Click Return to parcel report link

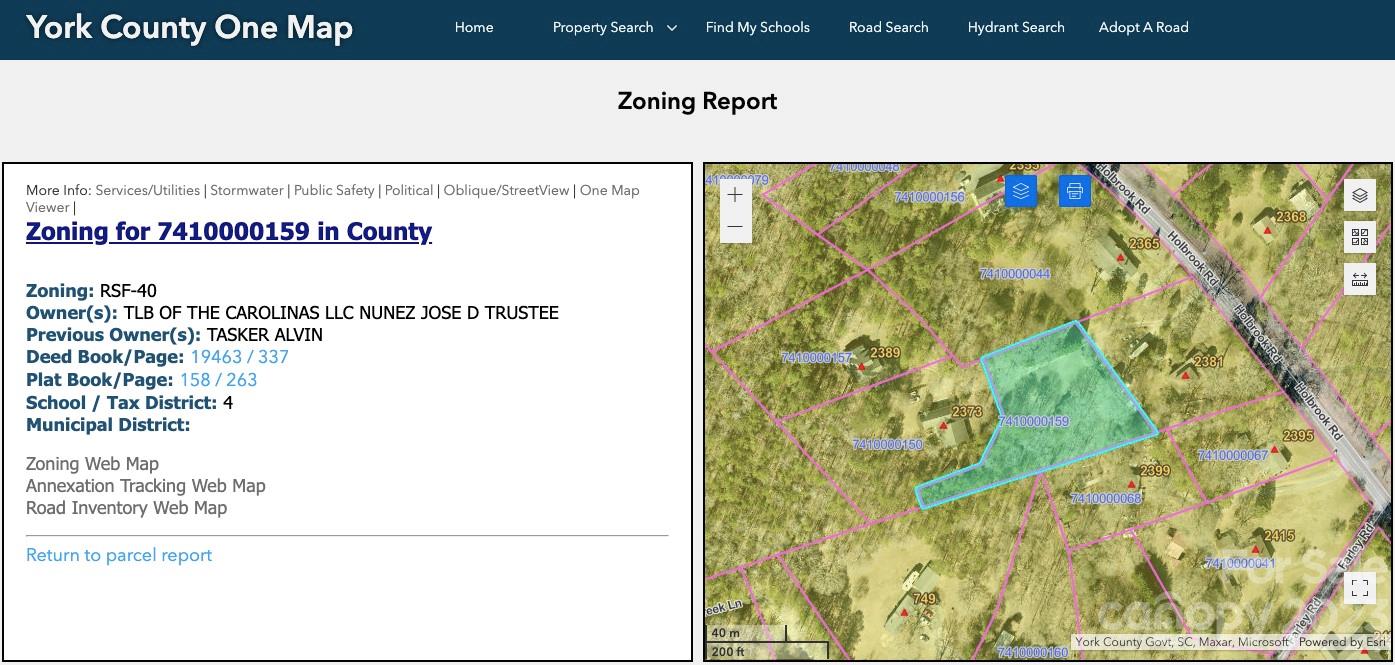click(x=119, y=555)
